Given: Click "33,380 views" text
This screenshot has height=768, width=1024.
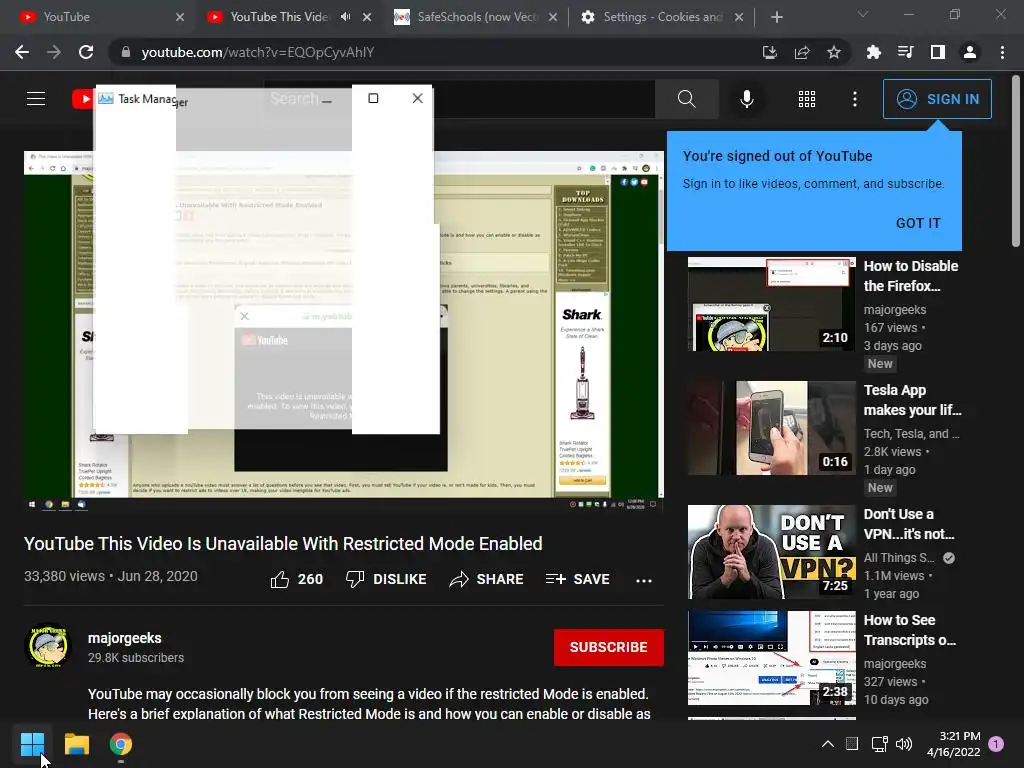Looking at the screenshot, I should [x=64, y=576].
